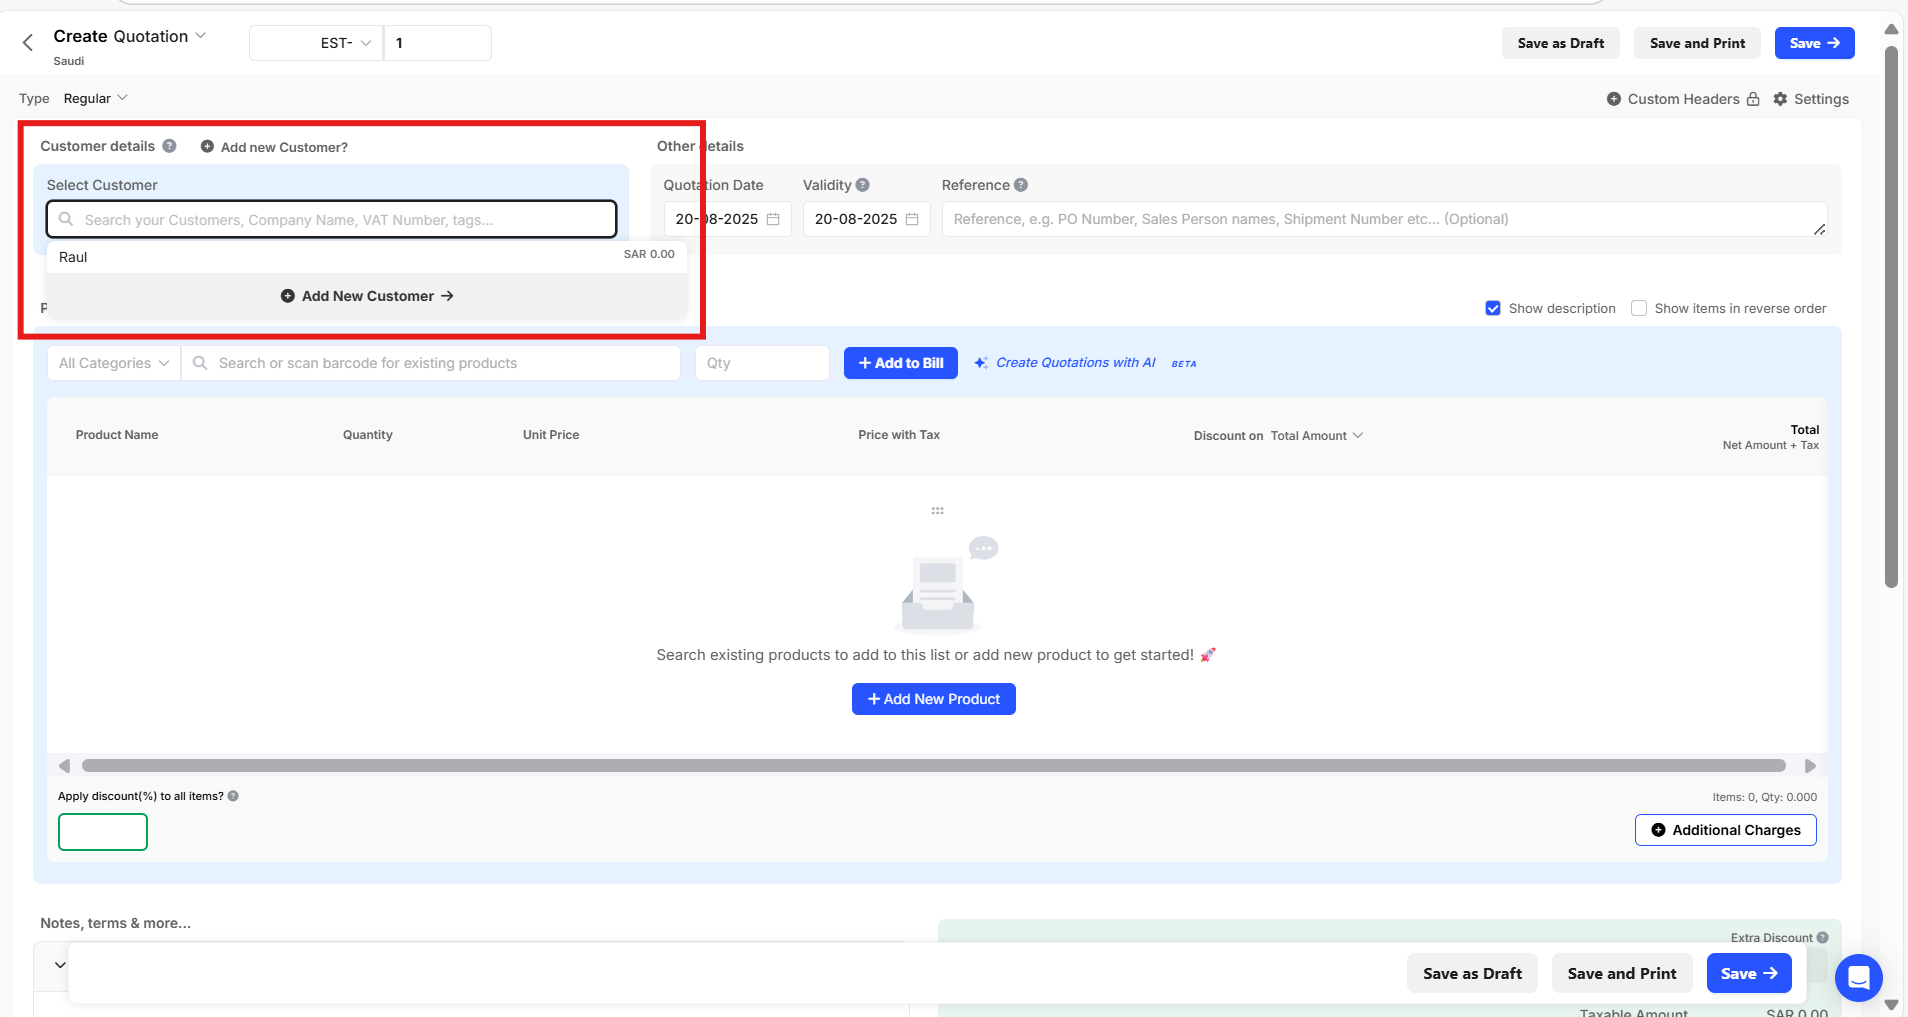The height and width of the screenshot is (1017, 1908).
Task: Click the customer search magnifier icon
Action: tap(66, 219)
